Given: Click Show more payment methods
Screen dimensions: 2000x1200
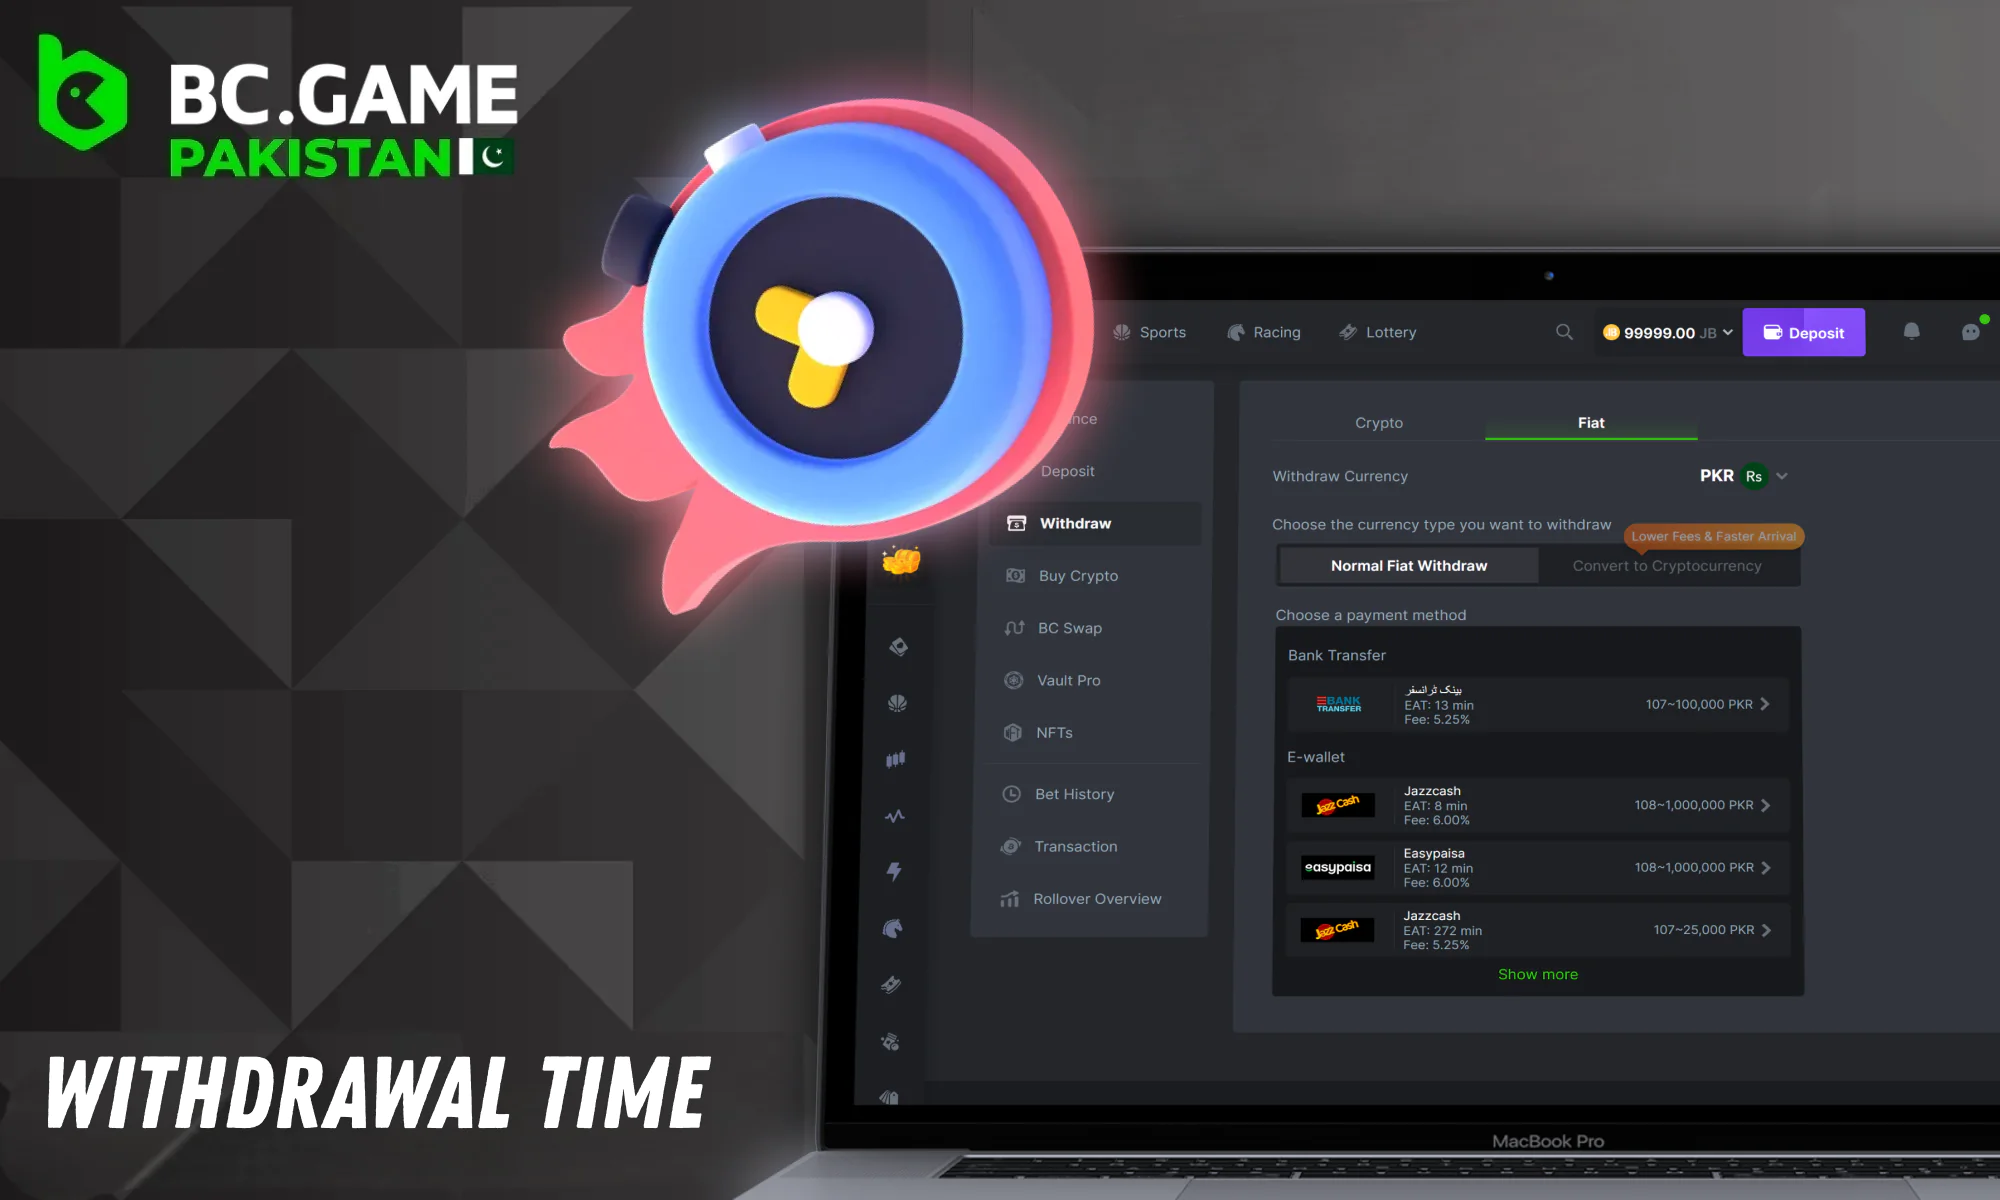Looking at the screenshot, I should [x=1537, y=974].
